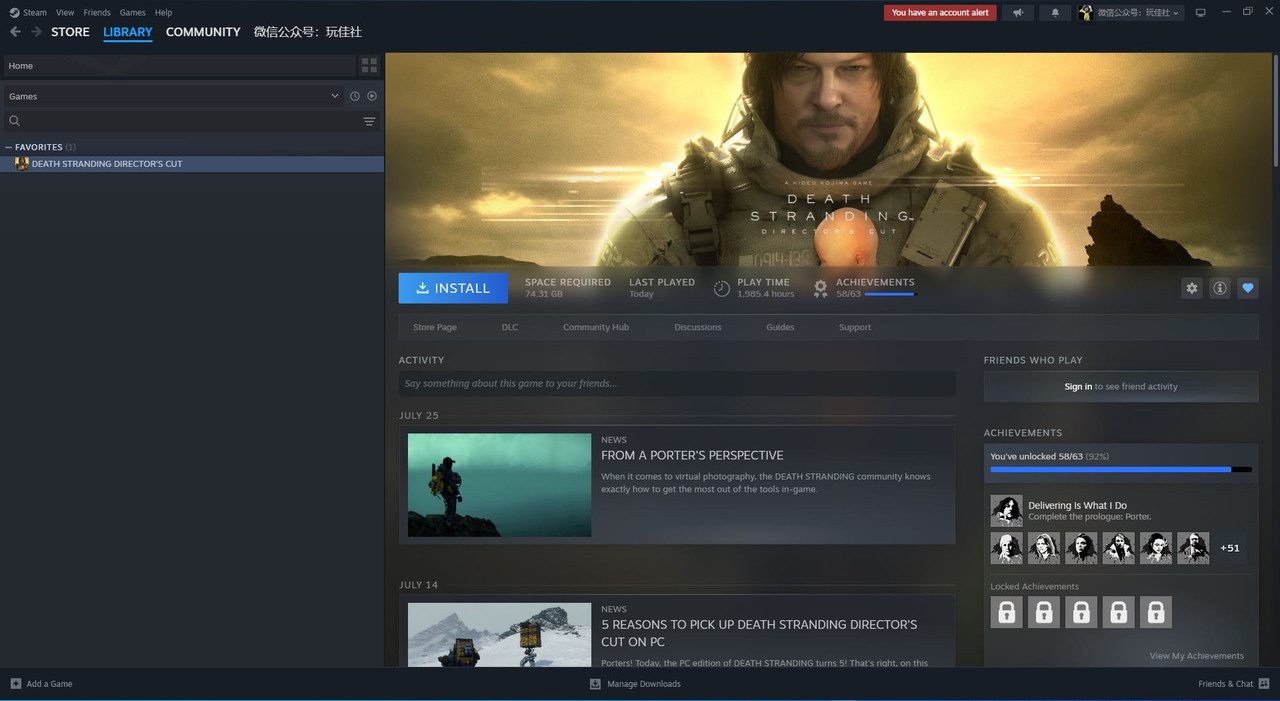Click the Install button
Image resolution: width=1280 pixels, height=701 pixels.
pos(453,288)
